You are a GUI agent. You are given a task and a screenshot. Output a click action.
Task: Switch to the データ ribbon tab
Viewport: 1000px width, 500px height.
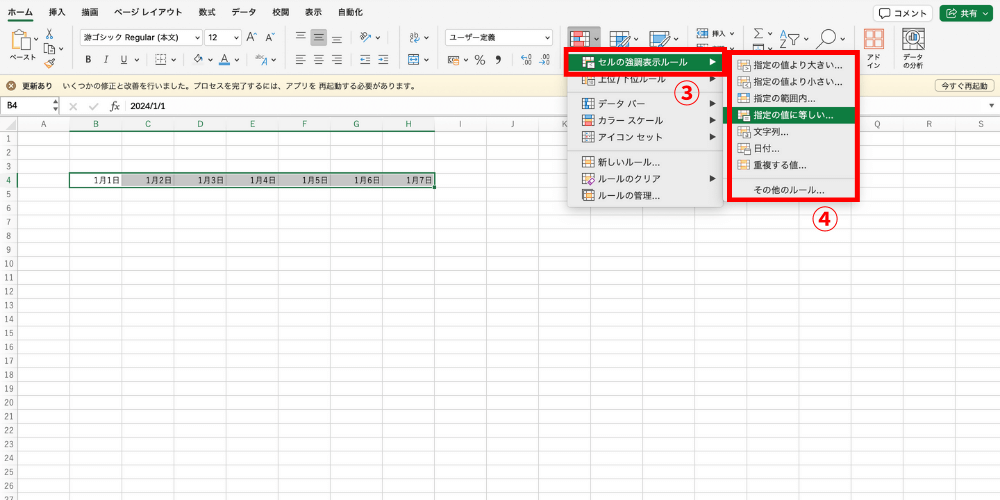[244, 12]
